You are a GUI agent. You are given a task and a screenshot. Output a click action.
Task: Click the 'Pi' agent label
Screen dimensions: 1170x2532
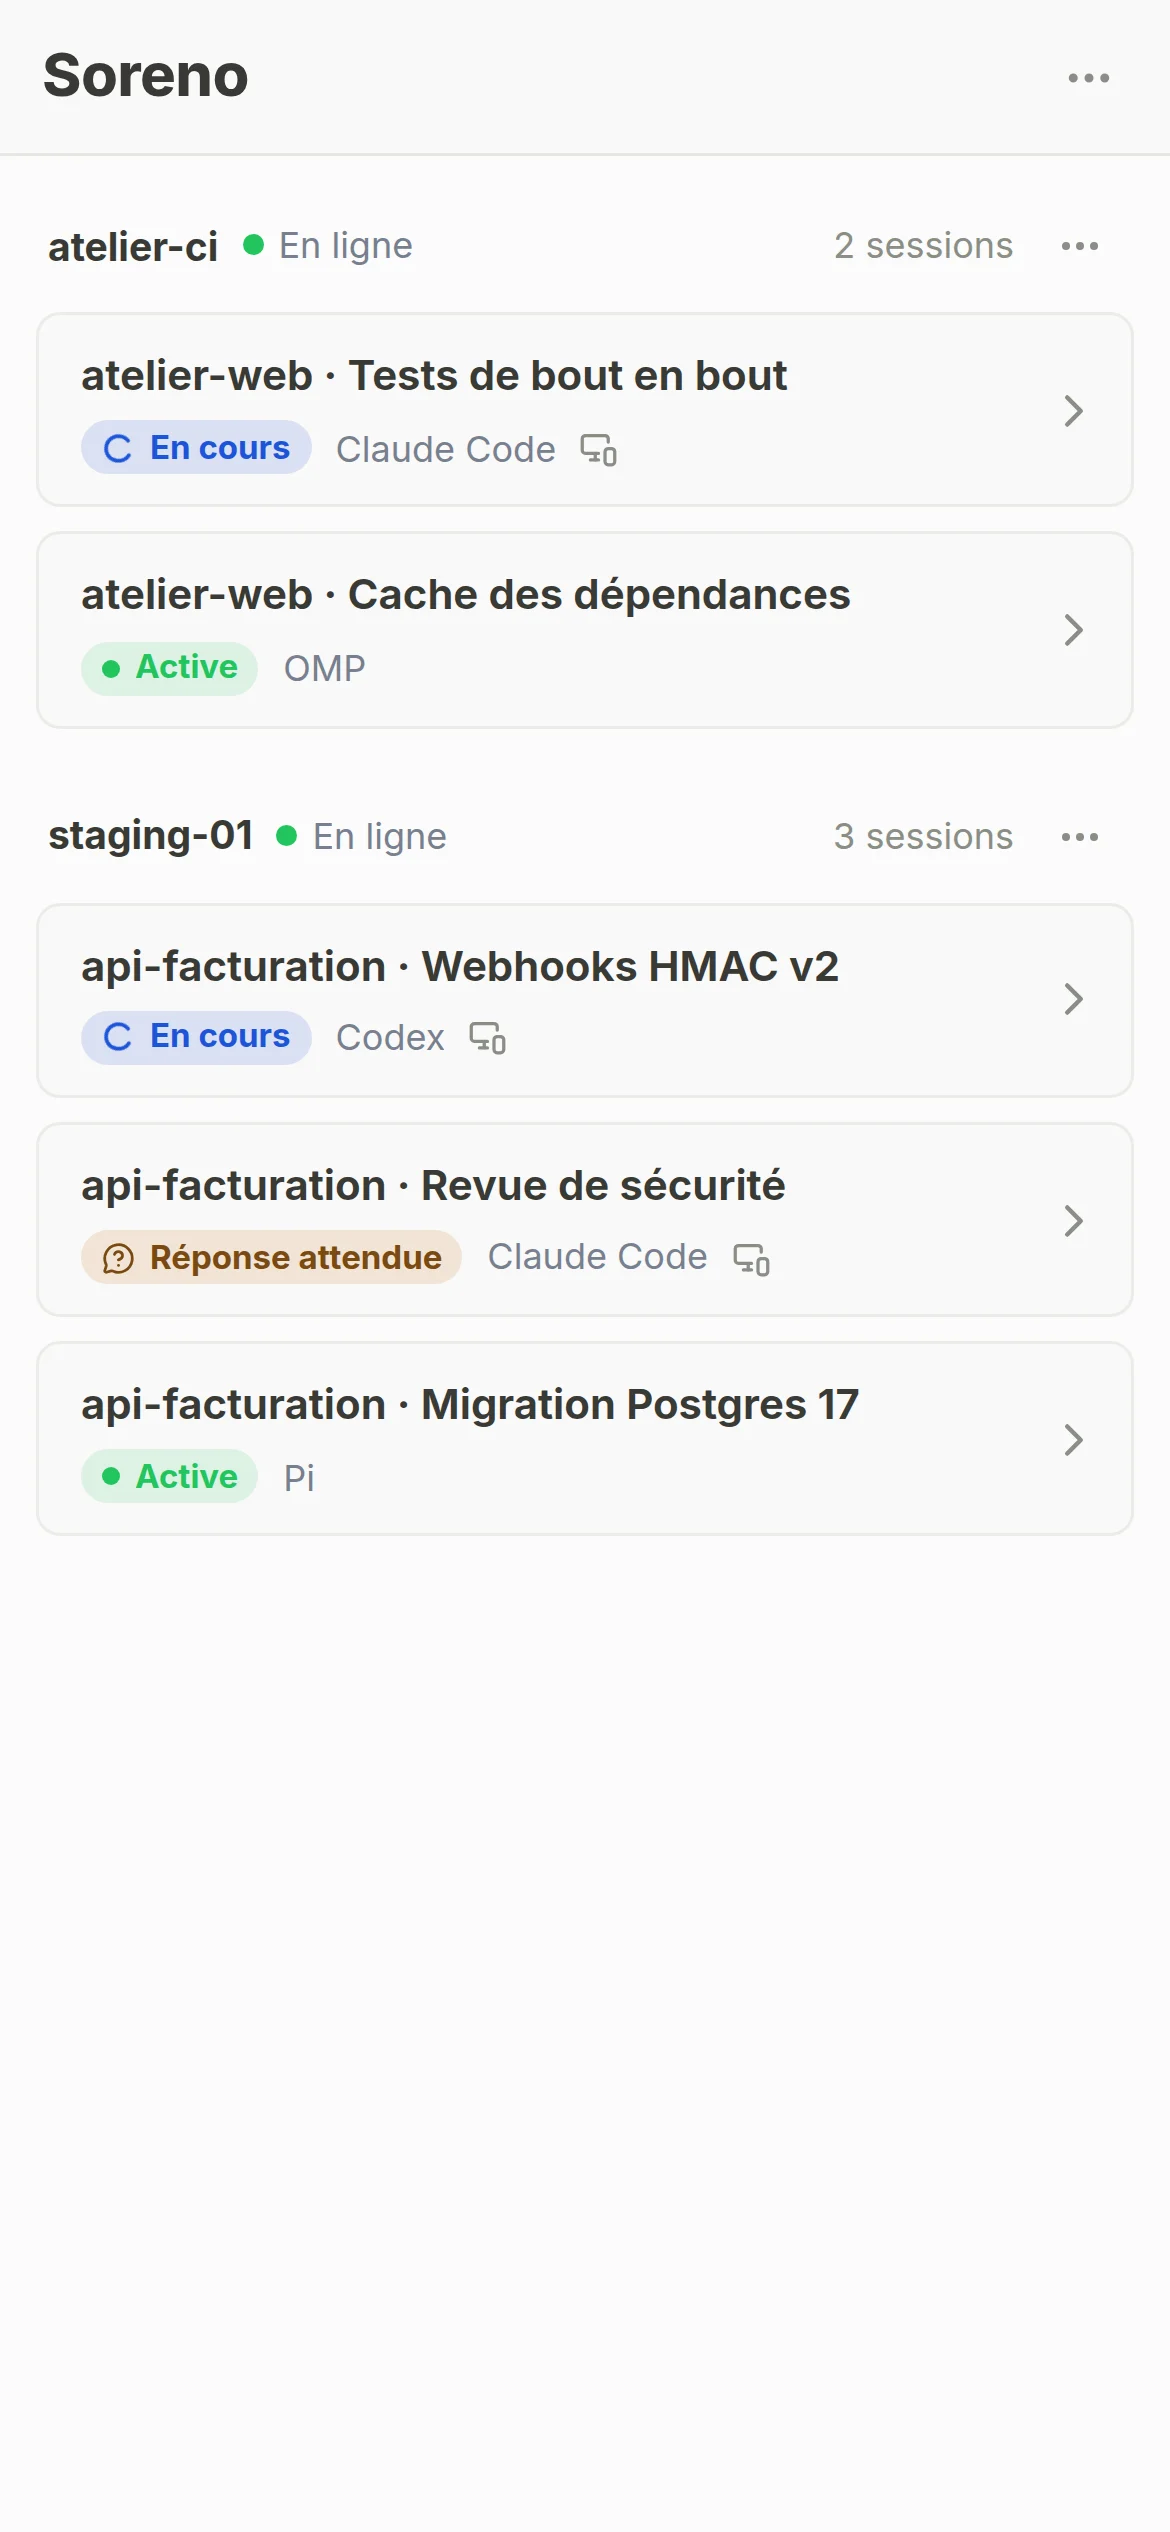299,1478
